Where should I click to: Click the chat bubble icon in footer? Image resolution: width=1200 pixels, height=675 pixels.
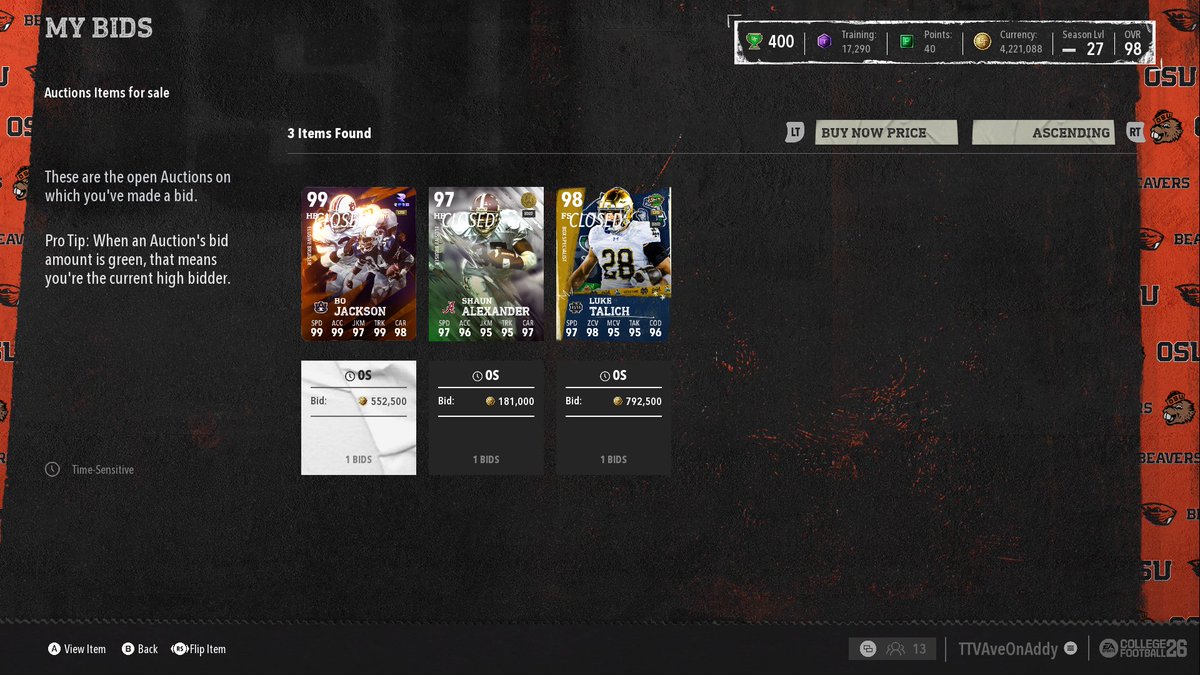pos(867,649)
